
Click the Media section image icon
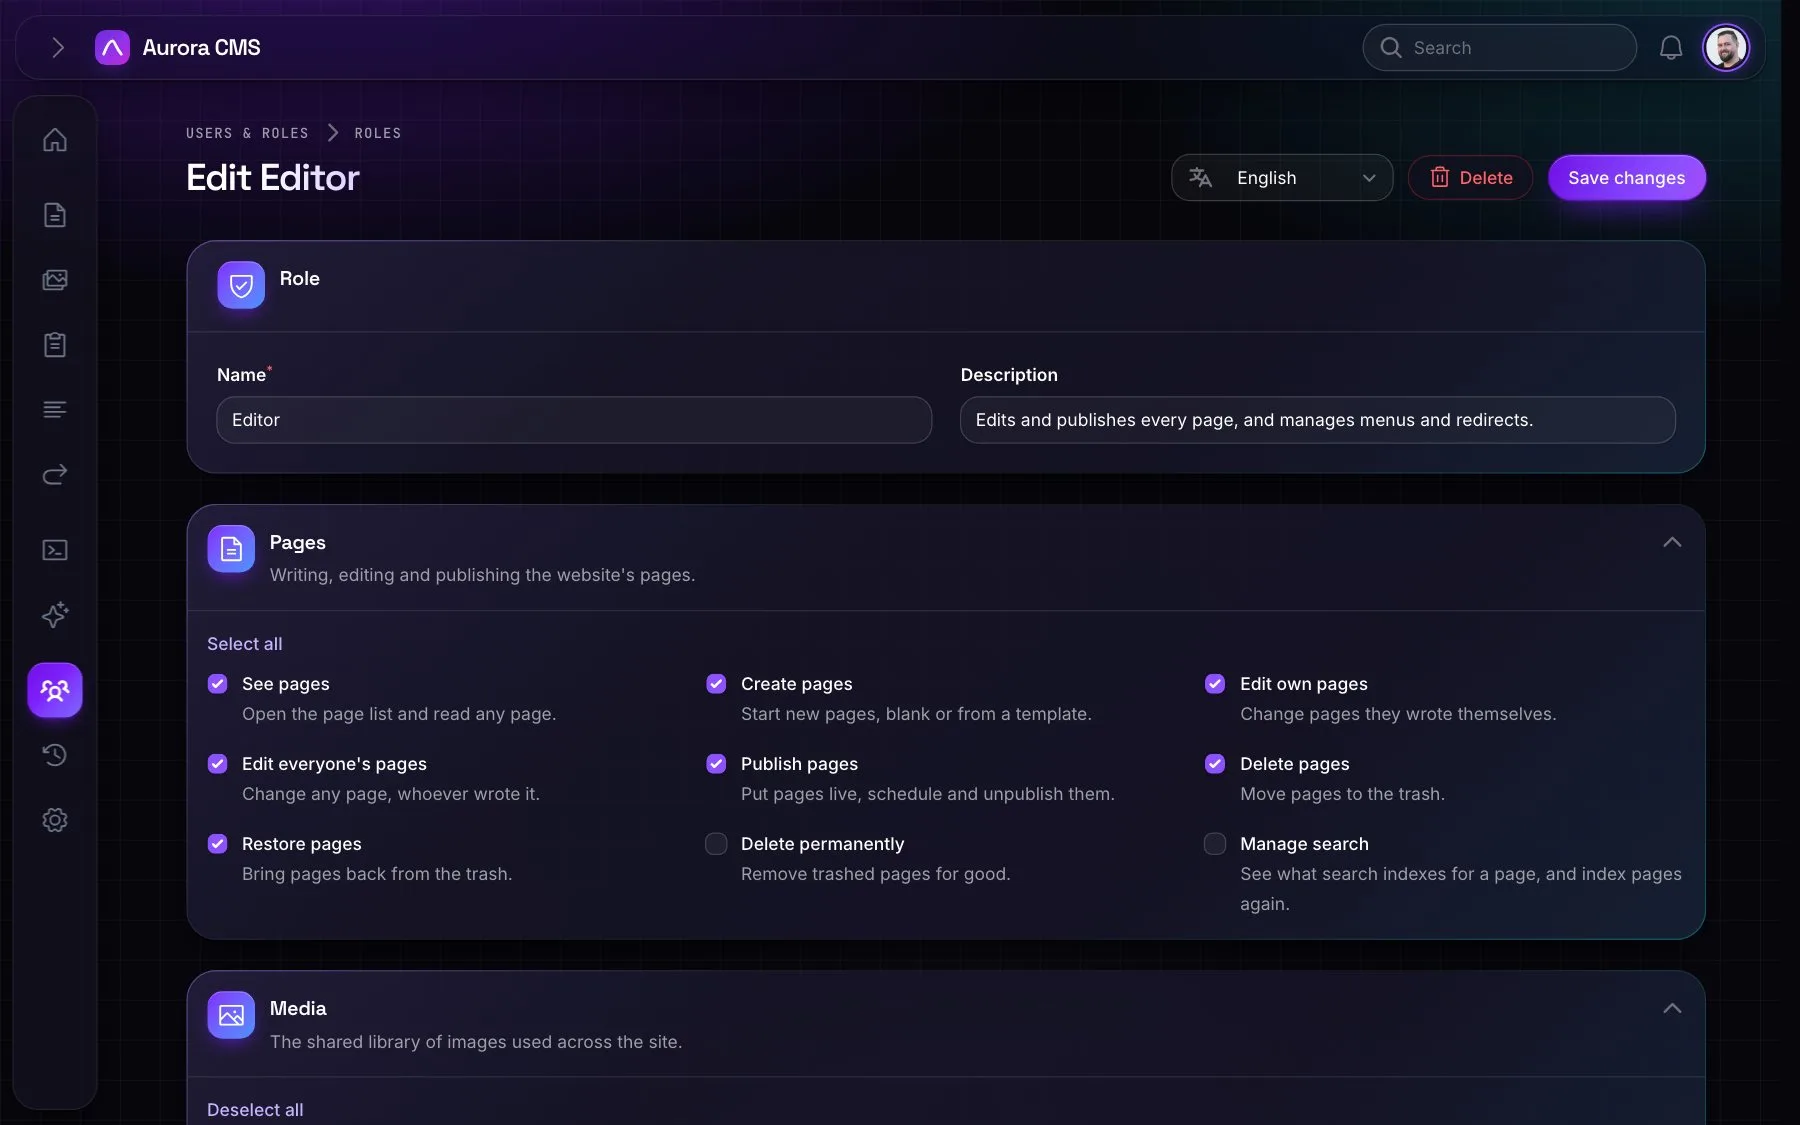point(231,1015)
